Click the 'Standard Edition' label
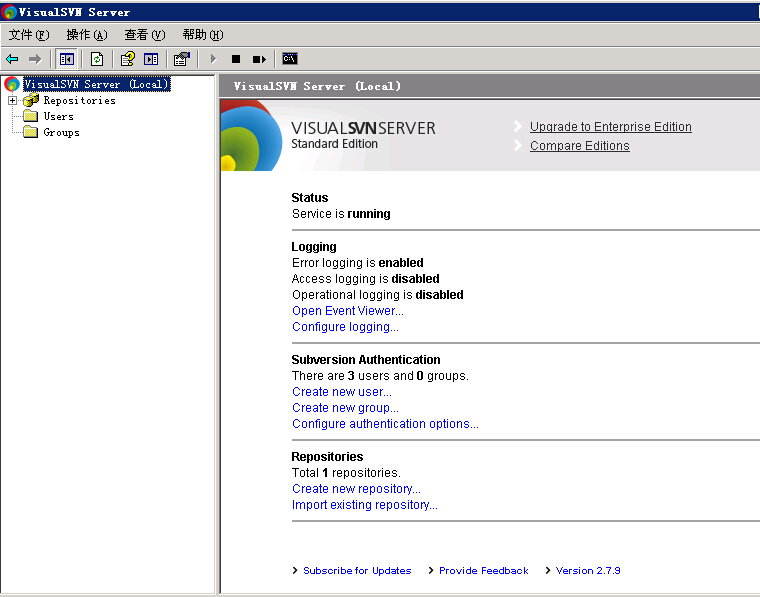This screenshot has width=760, height=597. coord(334,144)
